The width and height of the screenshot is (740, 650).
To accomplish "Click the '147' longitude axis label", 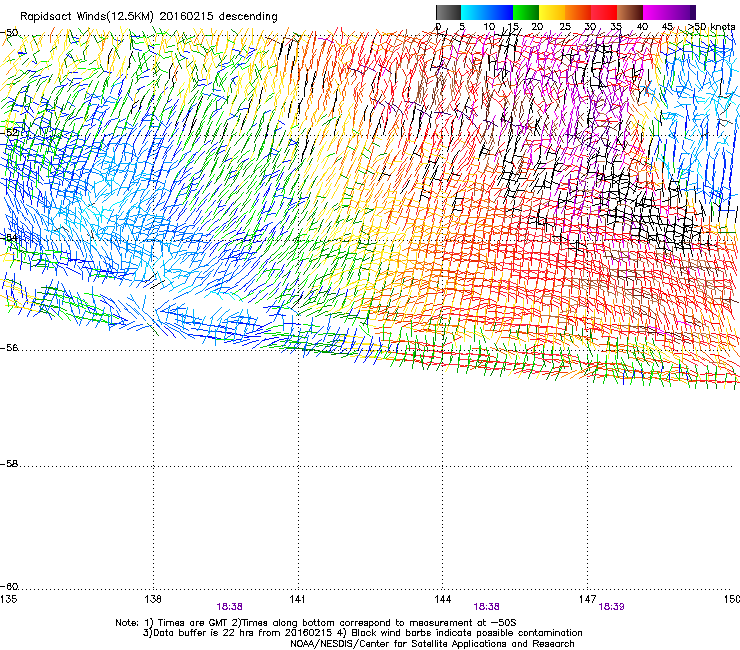I will point(587,599).
